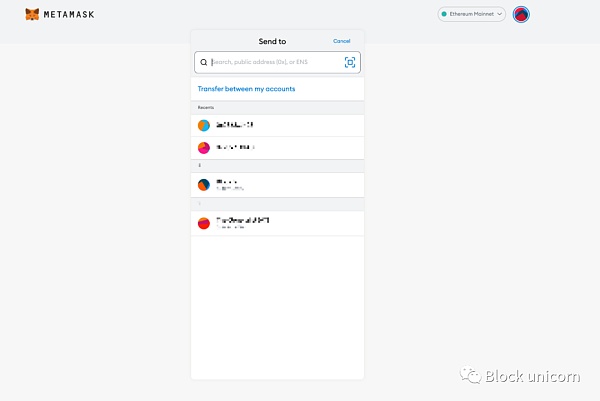Image resolution: width=600 pixels, height=401 pixels.
Task: Focus the address search input field
Action: coord(275,62)
